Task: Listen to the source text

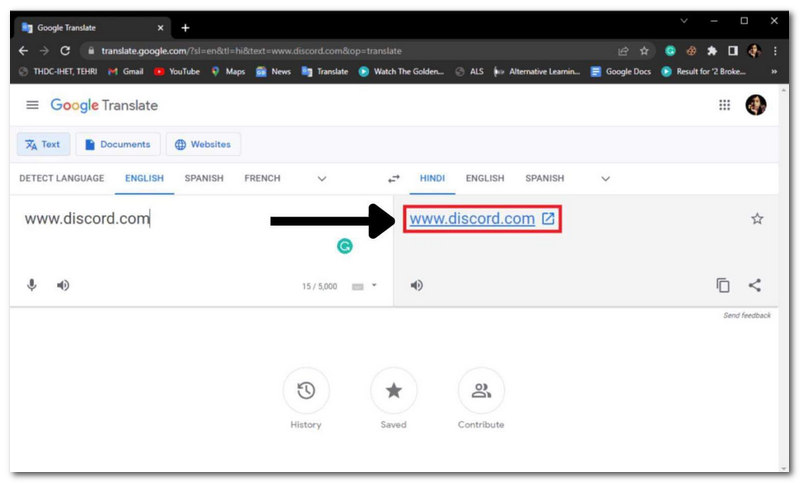Action: coord(63,285)
